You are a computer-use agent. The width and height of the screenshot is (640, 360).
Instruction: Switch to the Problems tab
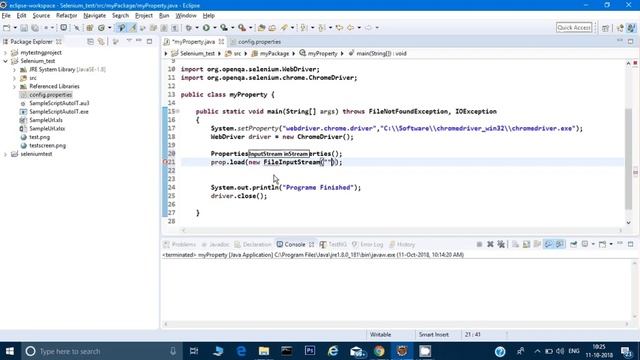pyautogui.click(x=180, y=244)
